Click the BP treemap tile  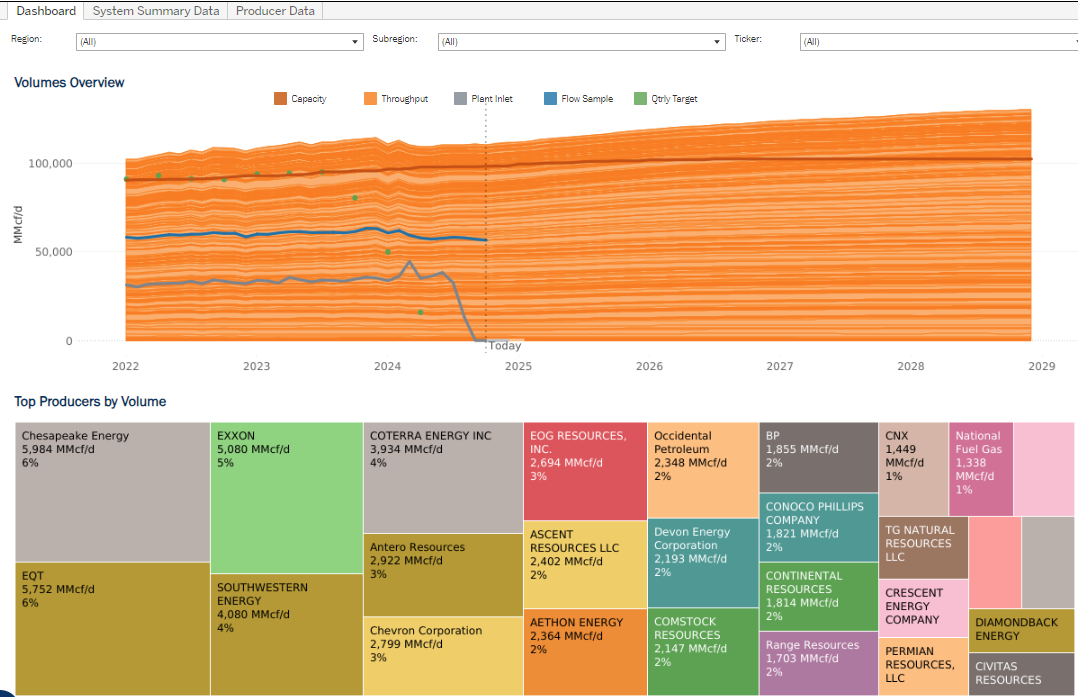[819, 457]
